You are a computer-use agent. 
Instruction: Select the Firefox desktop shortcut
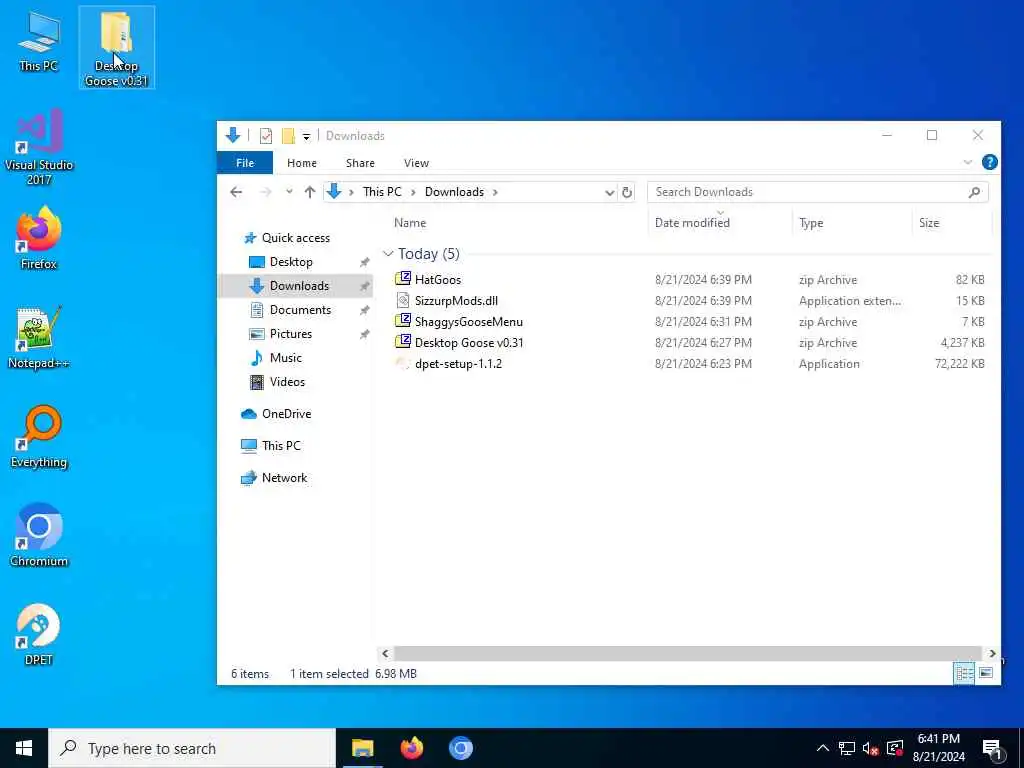pos(39,238)
